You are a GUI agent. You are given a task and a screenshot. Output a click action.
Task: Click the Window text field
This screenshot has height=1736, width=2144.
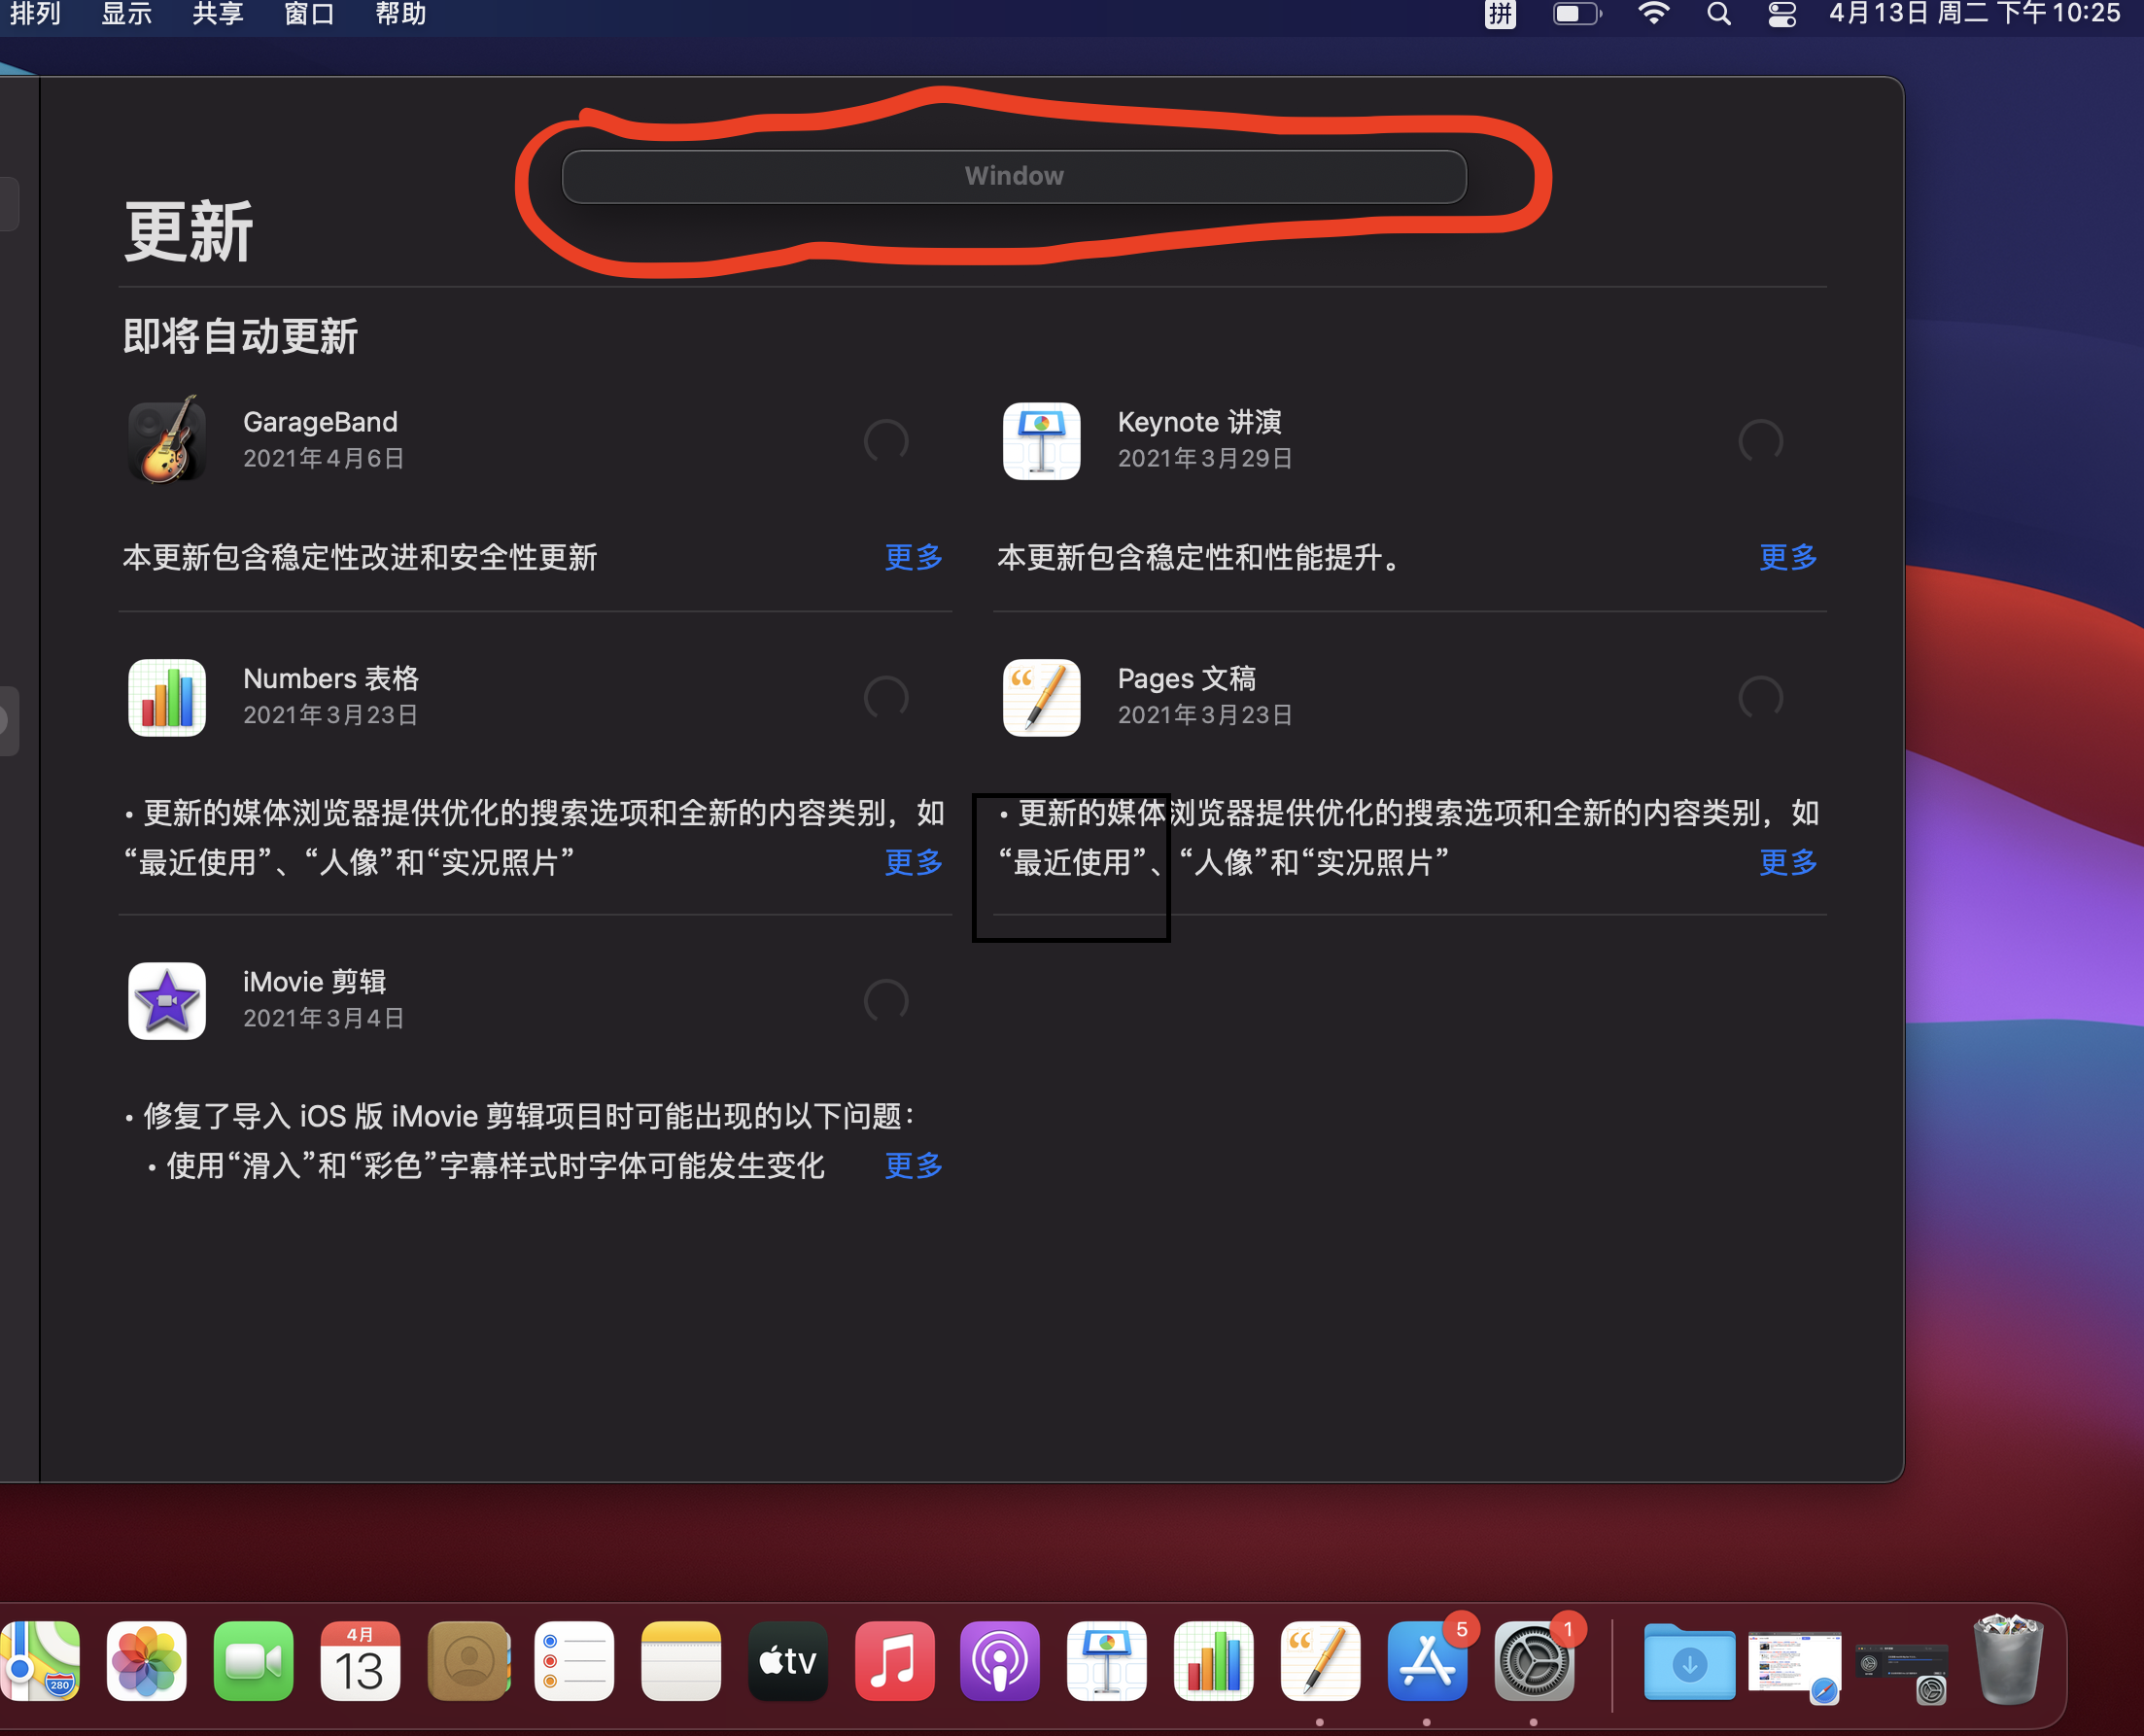1013,177
